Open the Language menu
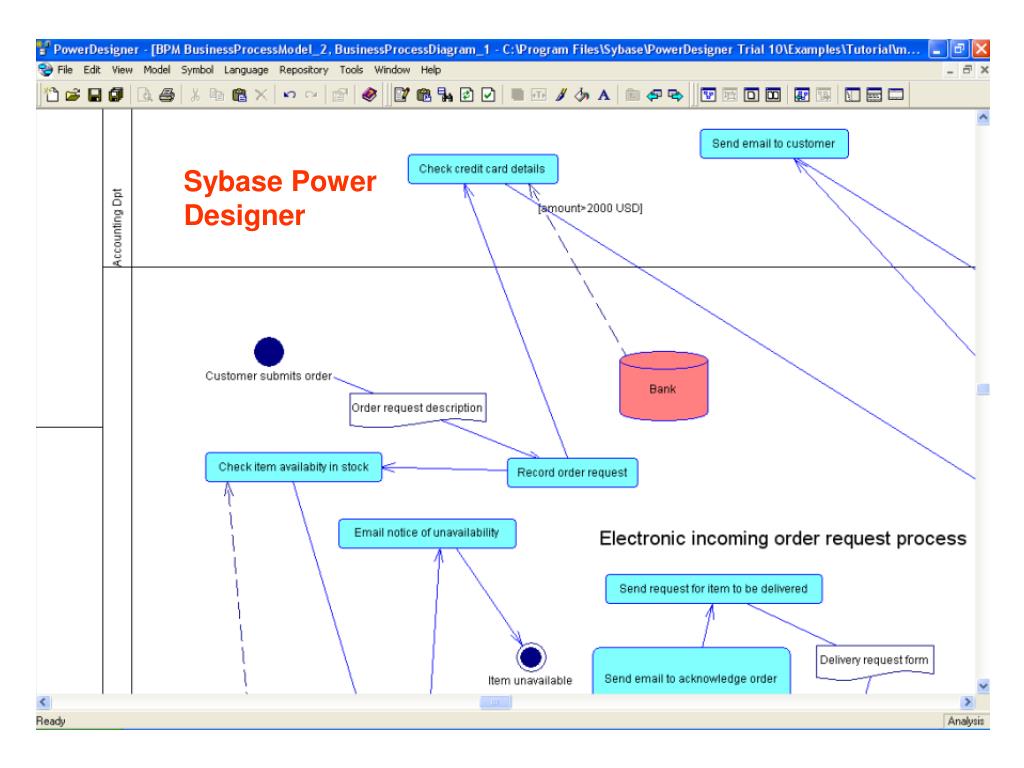 [x=246, y=70]
